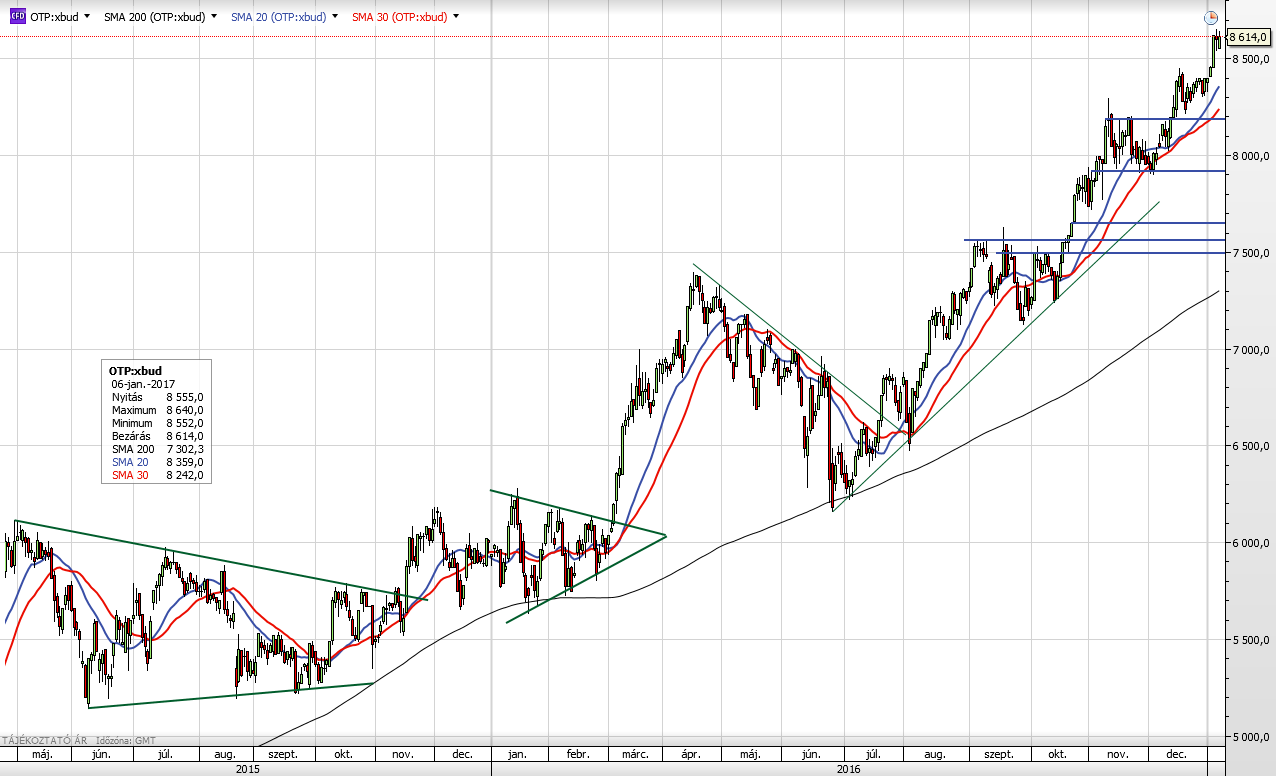1276x776 pixels.
Task: Click the 6 000,0 price axis label
Action: pos(1251,543)
